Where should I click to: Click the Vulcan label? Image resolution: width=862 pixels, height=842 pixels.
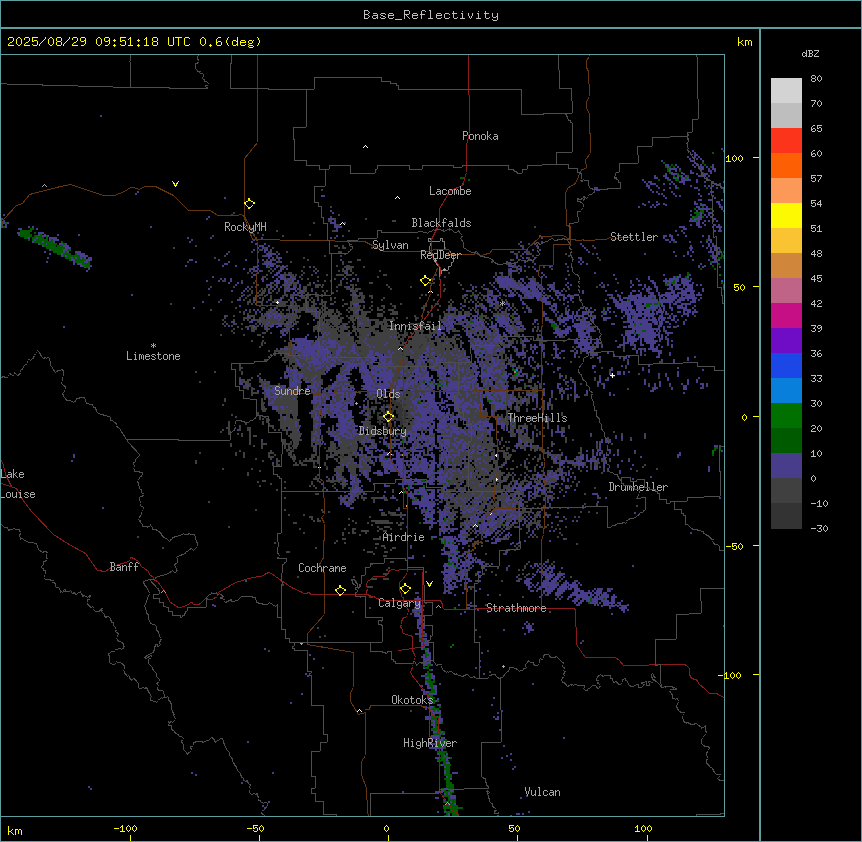pos(543,792)
